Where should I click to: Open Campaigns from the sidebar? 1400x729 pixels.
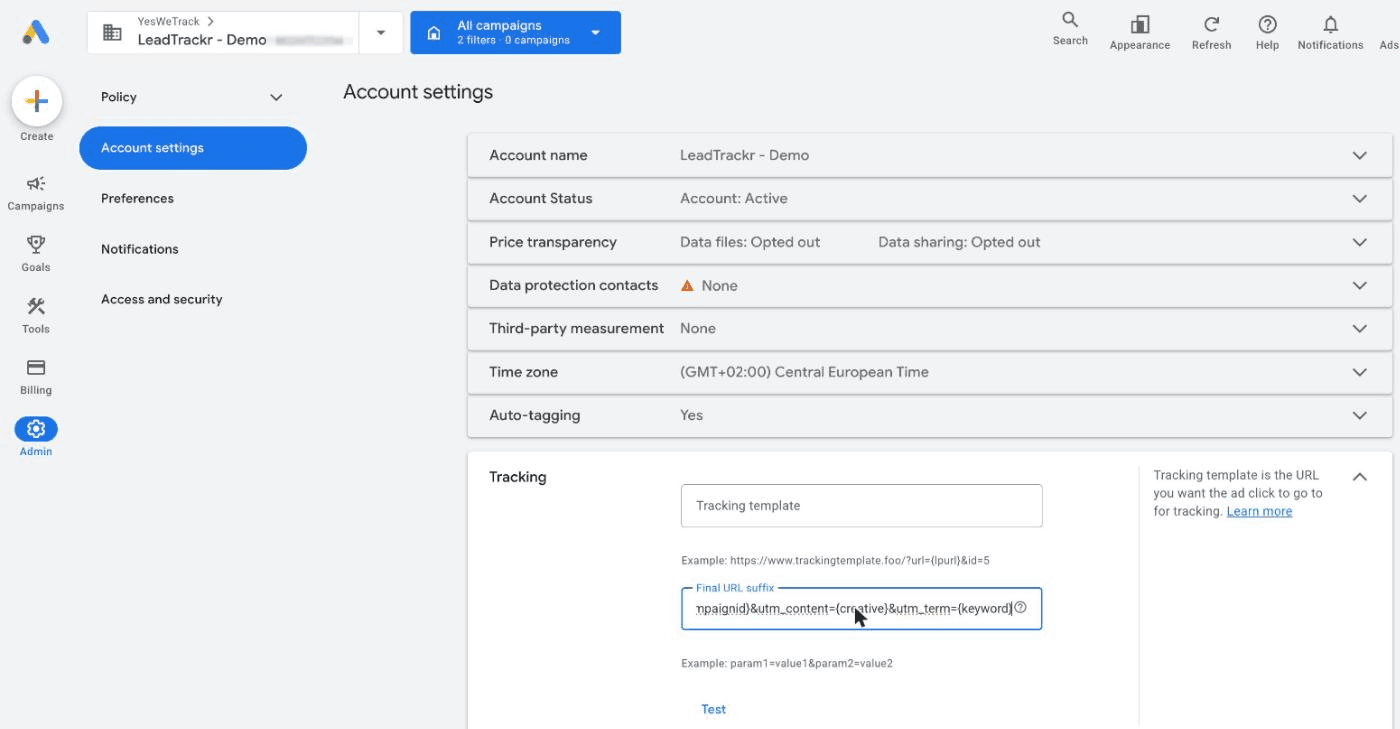click(36, 192)
